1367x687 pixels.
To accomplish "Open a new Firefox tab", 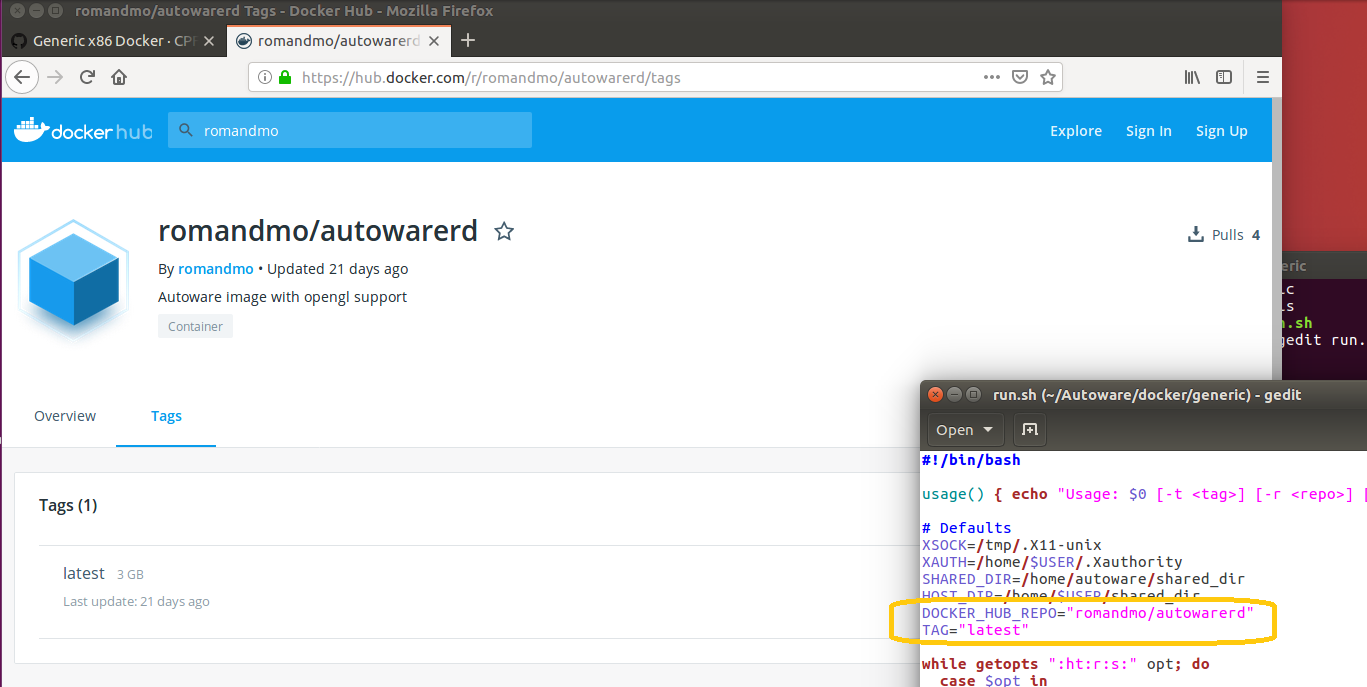I will click(467, 41).
